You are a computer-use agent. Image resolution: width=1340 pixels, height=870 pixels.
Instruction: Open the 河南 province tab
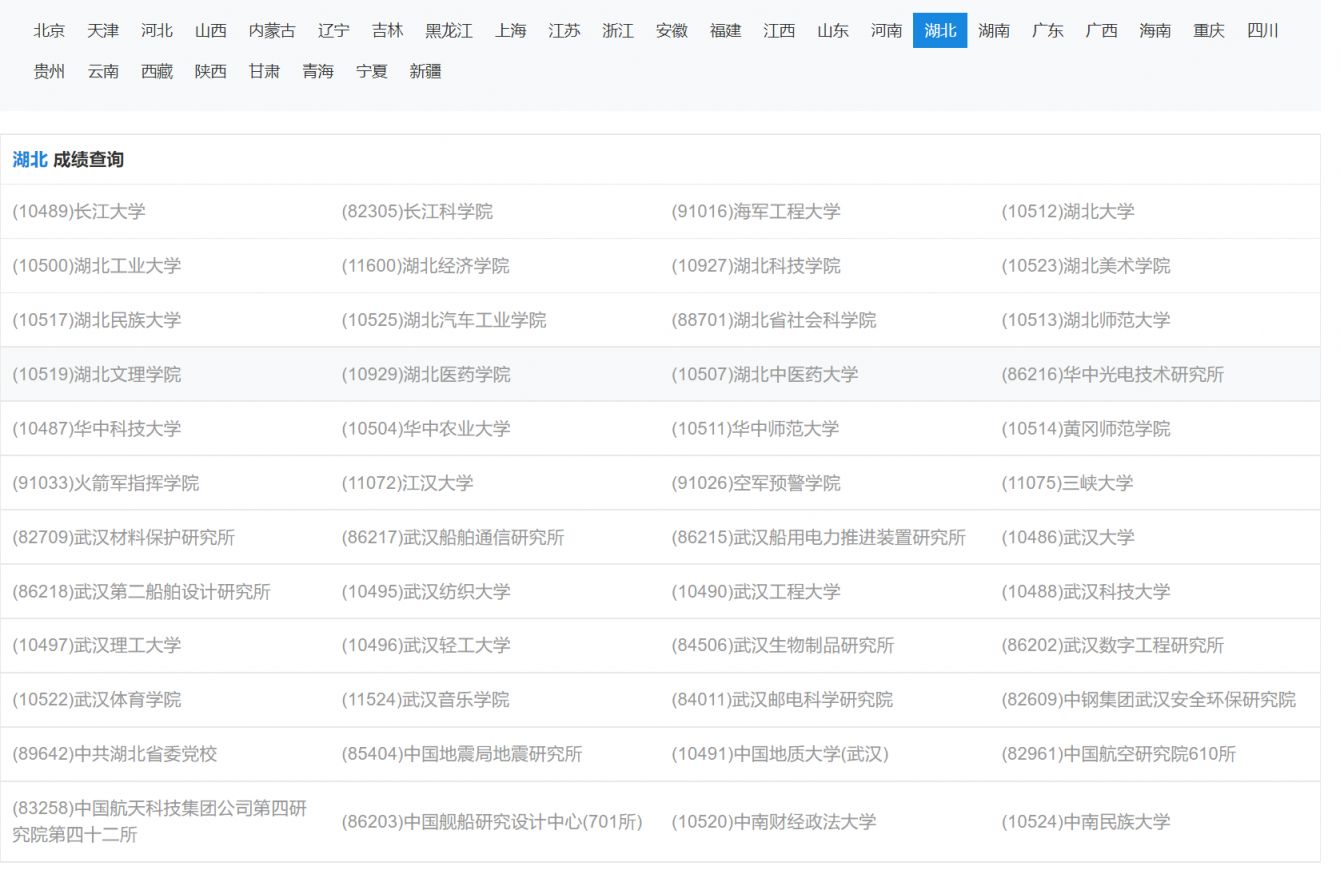click(886, 31)
